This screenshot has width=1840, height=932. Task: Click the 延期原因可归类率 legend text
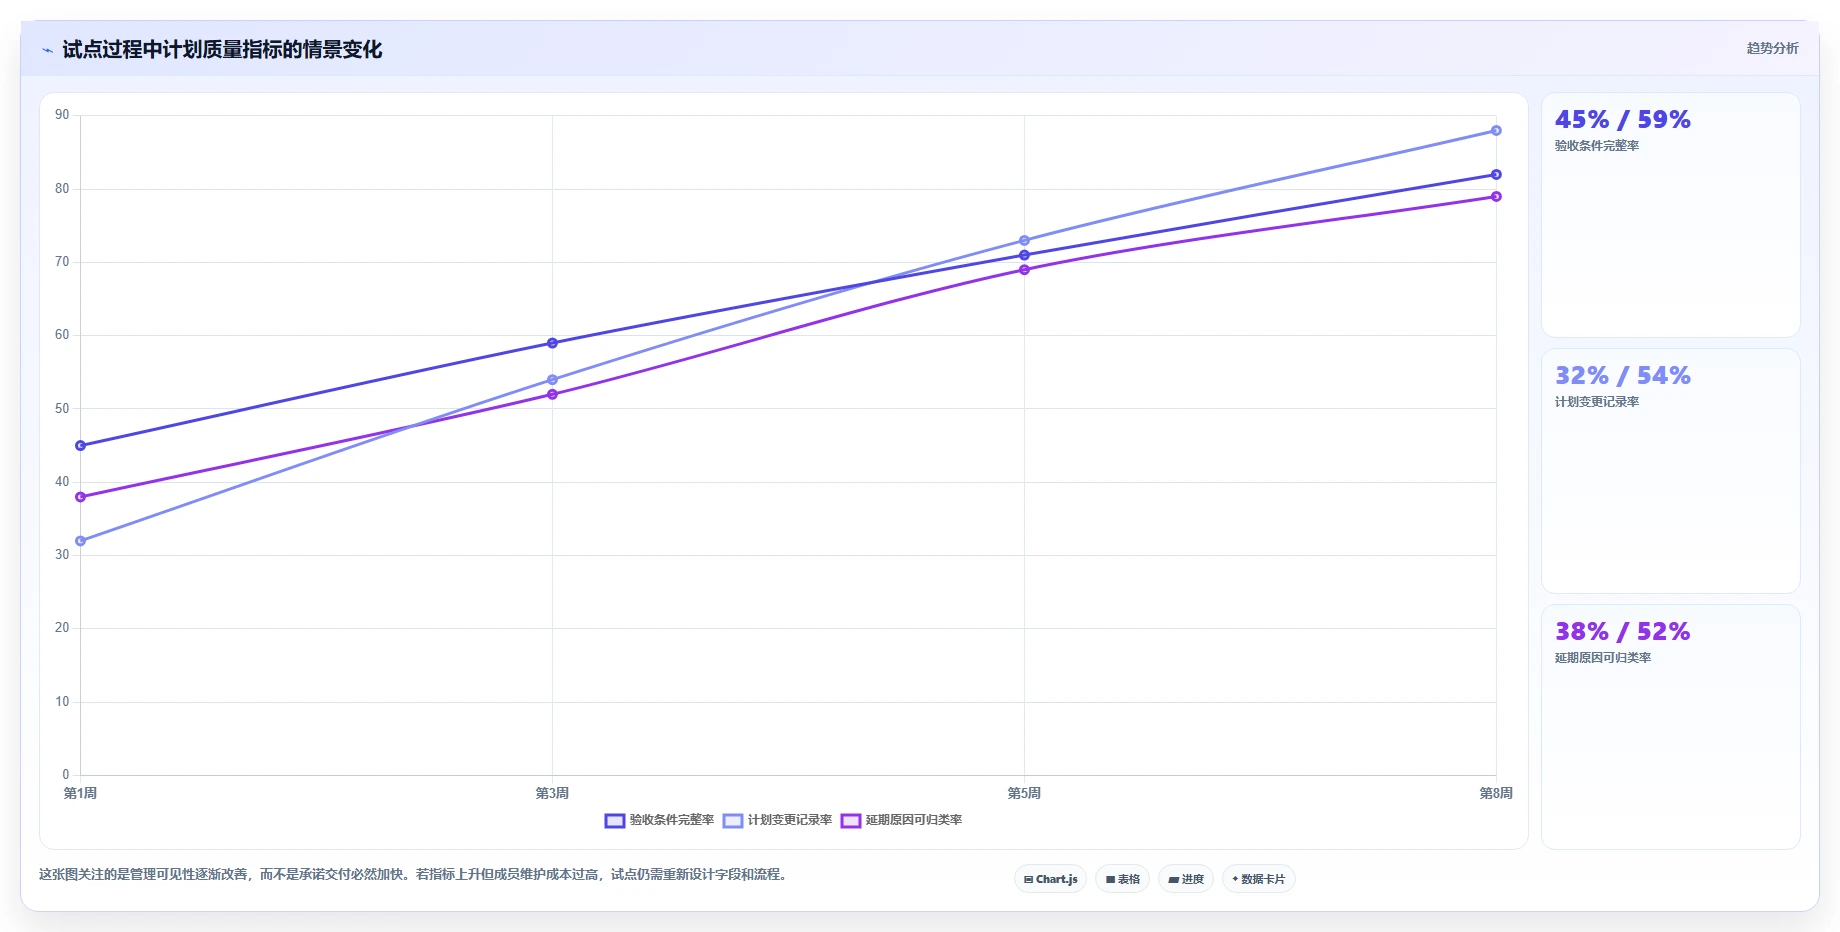914,820
